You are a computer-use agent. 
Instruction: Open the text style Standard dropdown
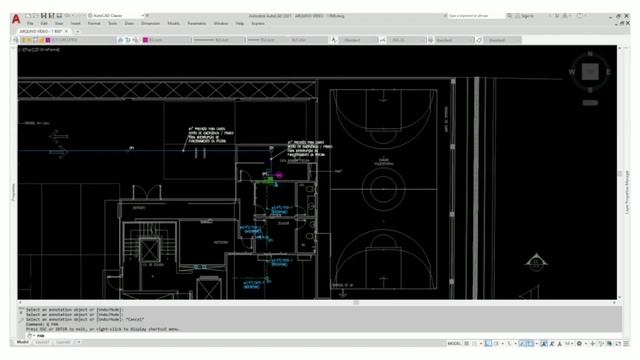tap(359, 40)
